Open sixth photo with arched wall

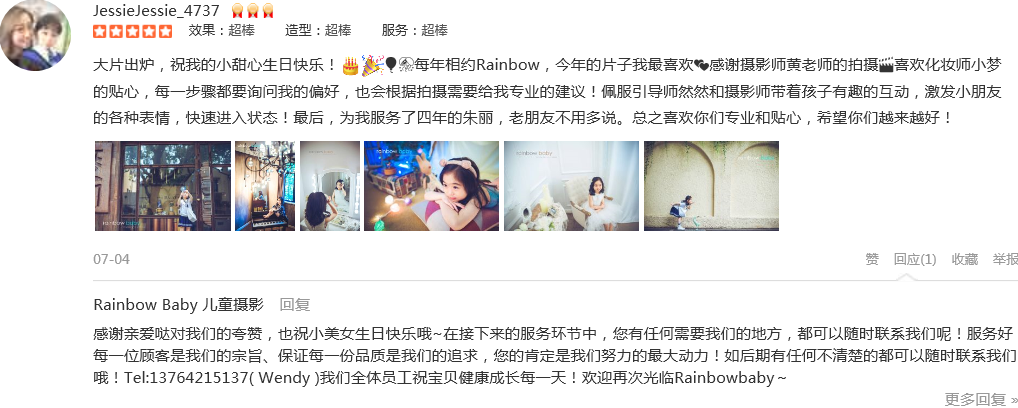[x=712, y=186]
